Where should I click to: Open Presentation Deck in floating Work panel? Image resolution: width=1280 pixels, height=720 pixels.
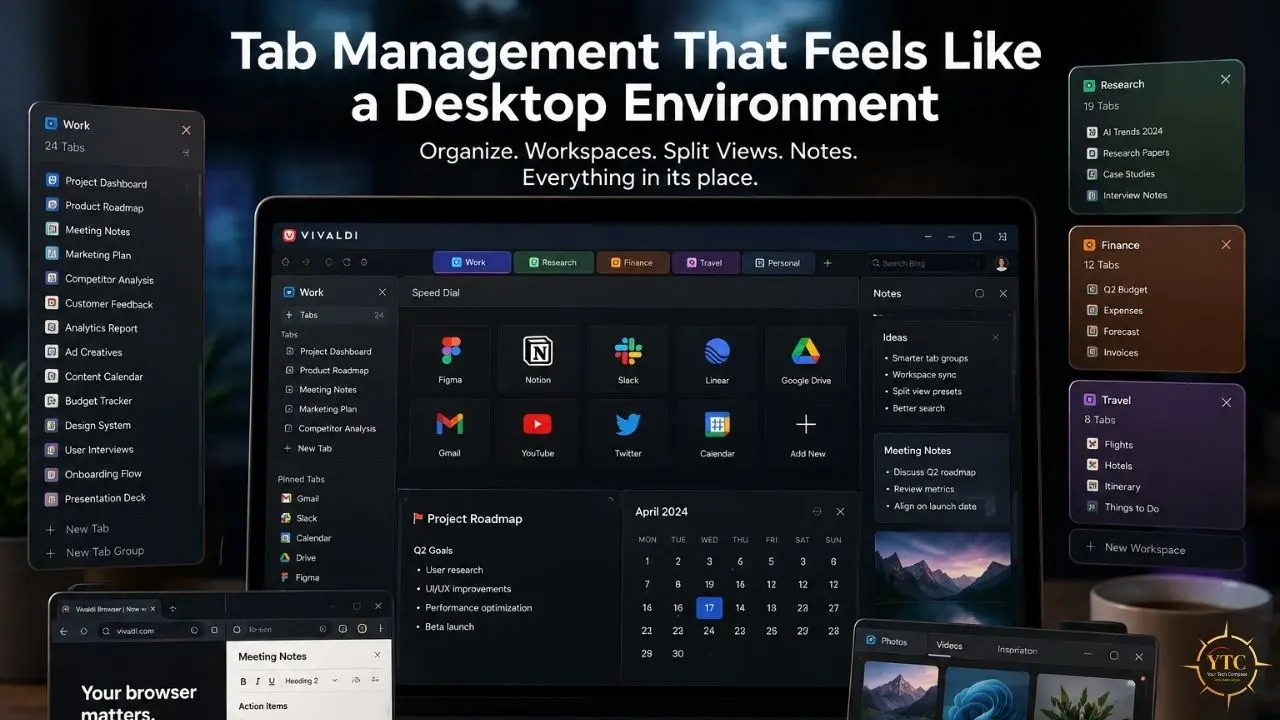[95, 498]
